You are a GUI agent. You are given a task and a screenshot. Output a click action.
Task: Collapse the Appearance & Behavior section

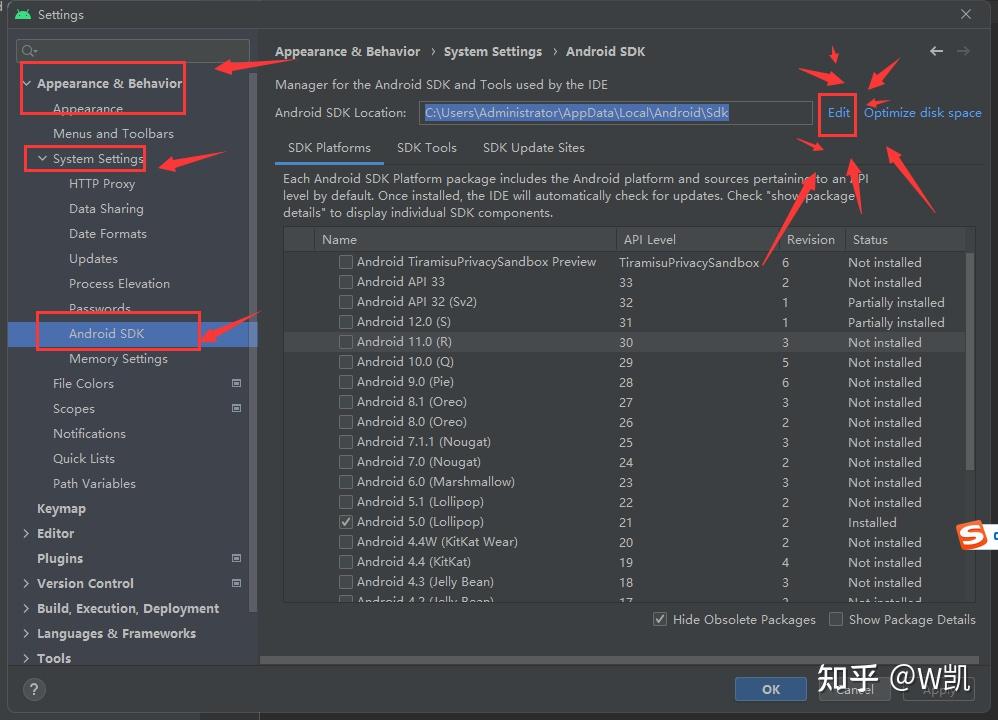[25, 83]
